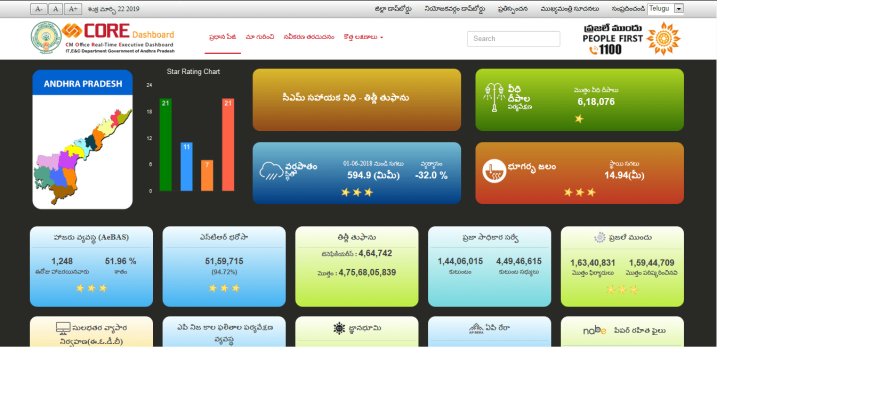The height and width of the screenshot is (409, 870).
Task: Click the monitor icon in ease of business card
Action: coord(63,328)
